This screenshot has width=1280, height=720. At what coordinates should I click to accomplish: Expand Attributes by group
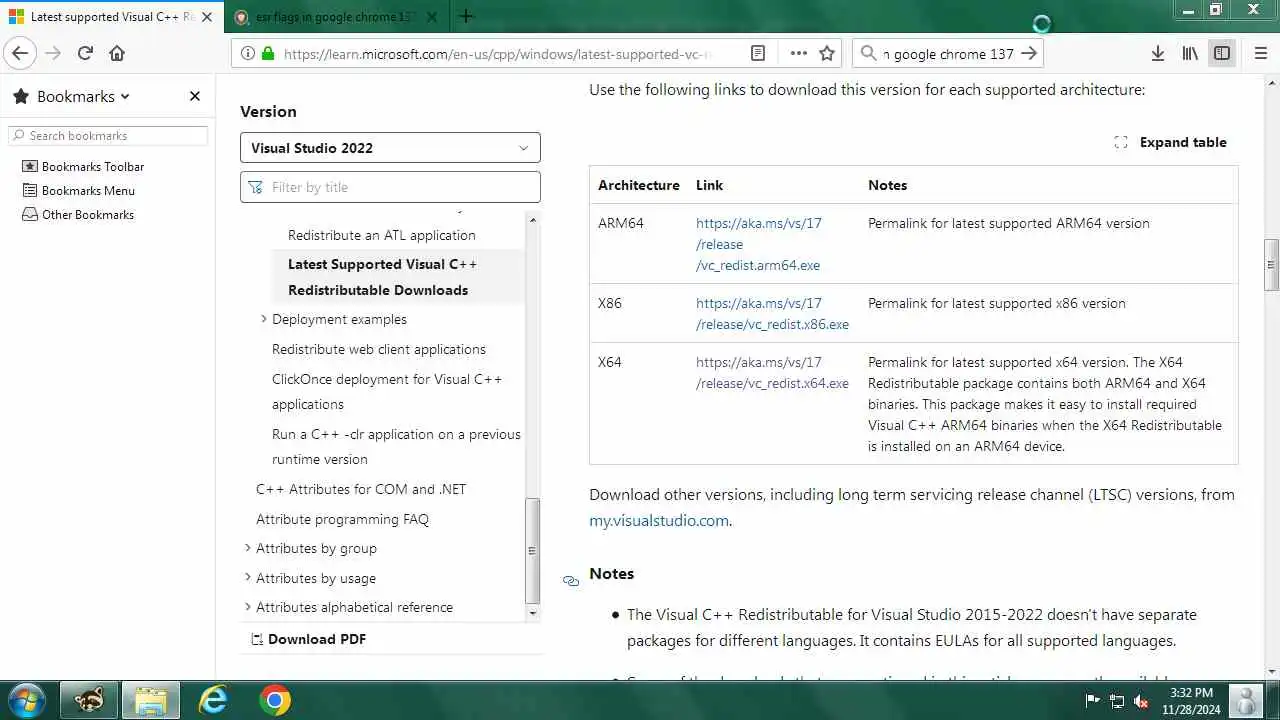[311, 548]
